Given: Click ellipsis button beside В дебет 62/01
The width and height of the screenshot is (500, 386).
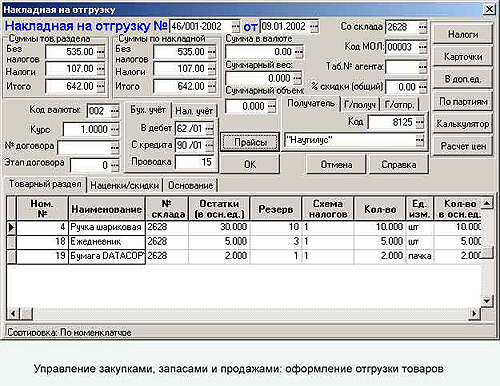Looking at the screenshot, I should pos(209,129).
